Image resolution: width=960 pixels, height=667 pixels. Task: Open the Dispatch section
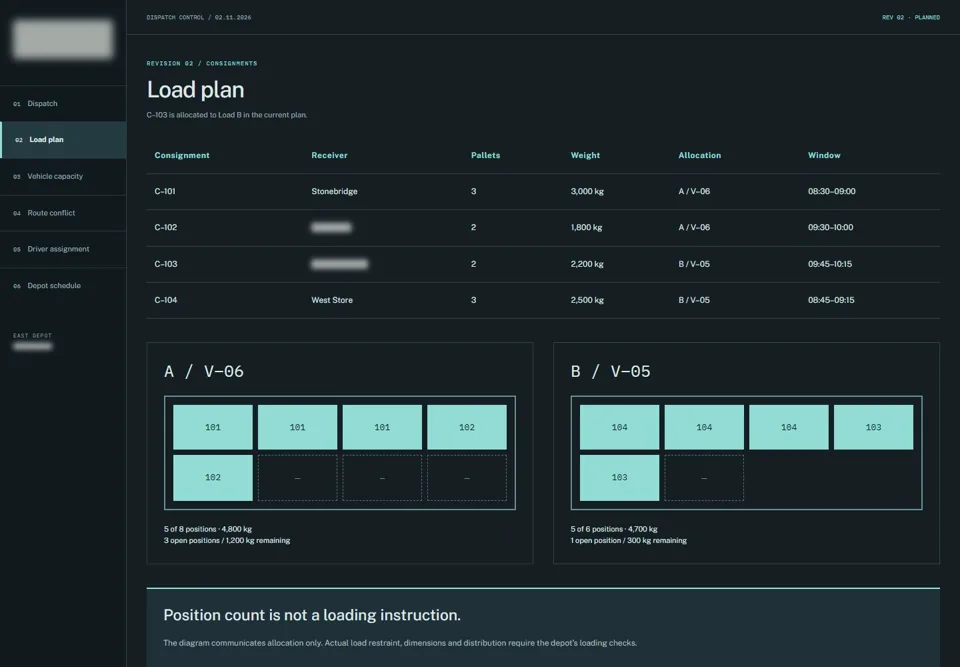point(63,104)
